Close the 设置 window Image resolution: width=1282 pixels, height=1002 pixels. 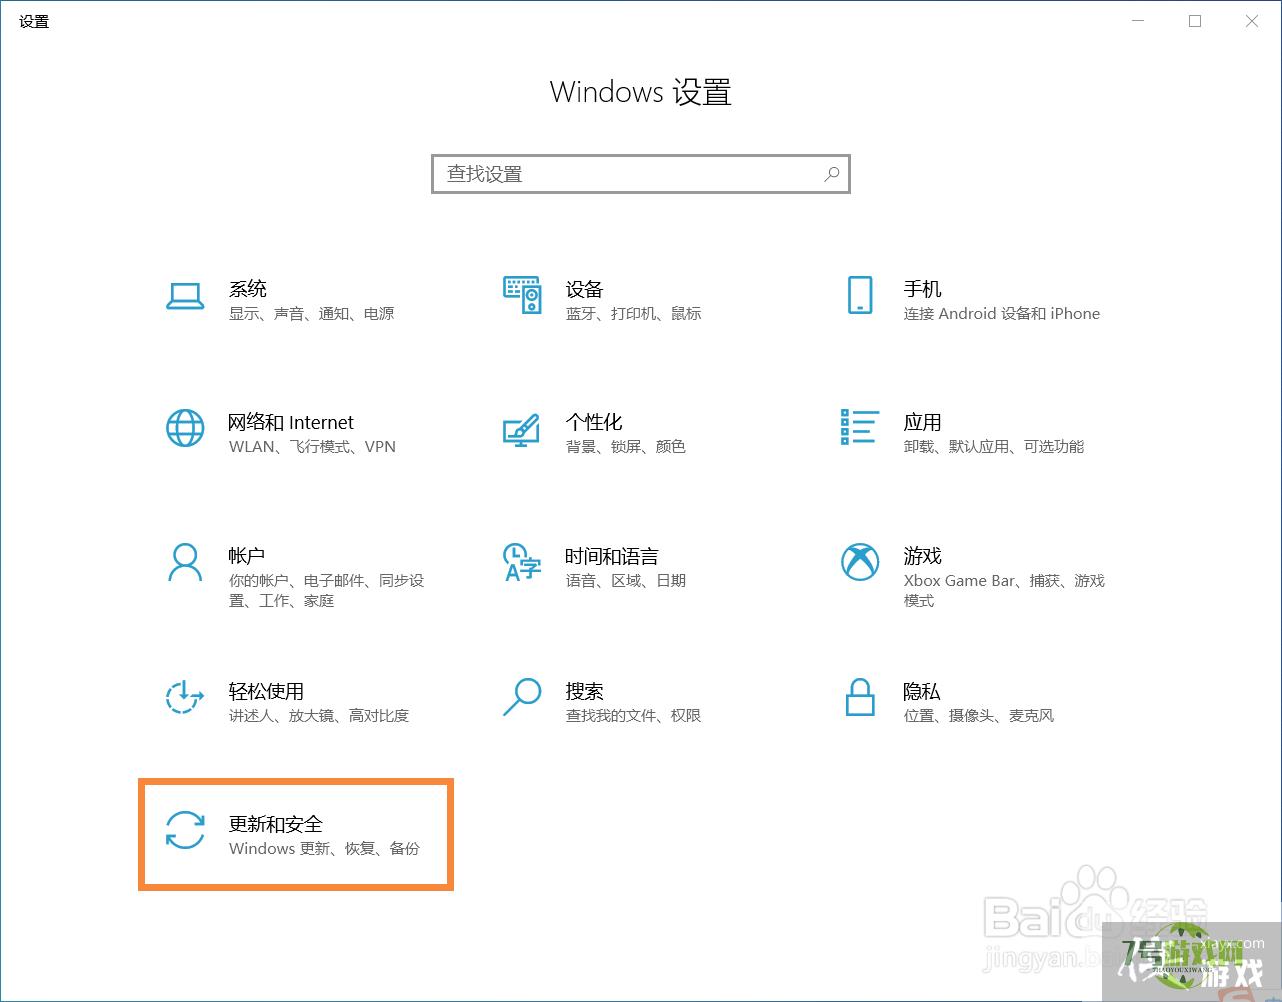coord(1251,21)
